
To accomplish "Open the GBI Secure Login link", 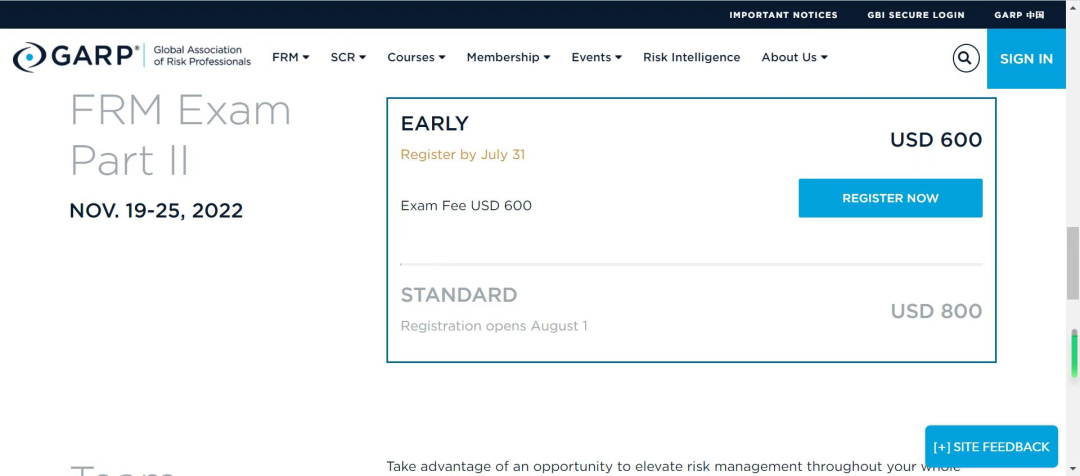I will (916, 15).
